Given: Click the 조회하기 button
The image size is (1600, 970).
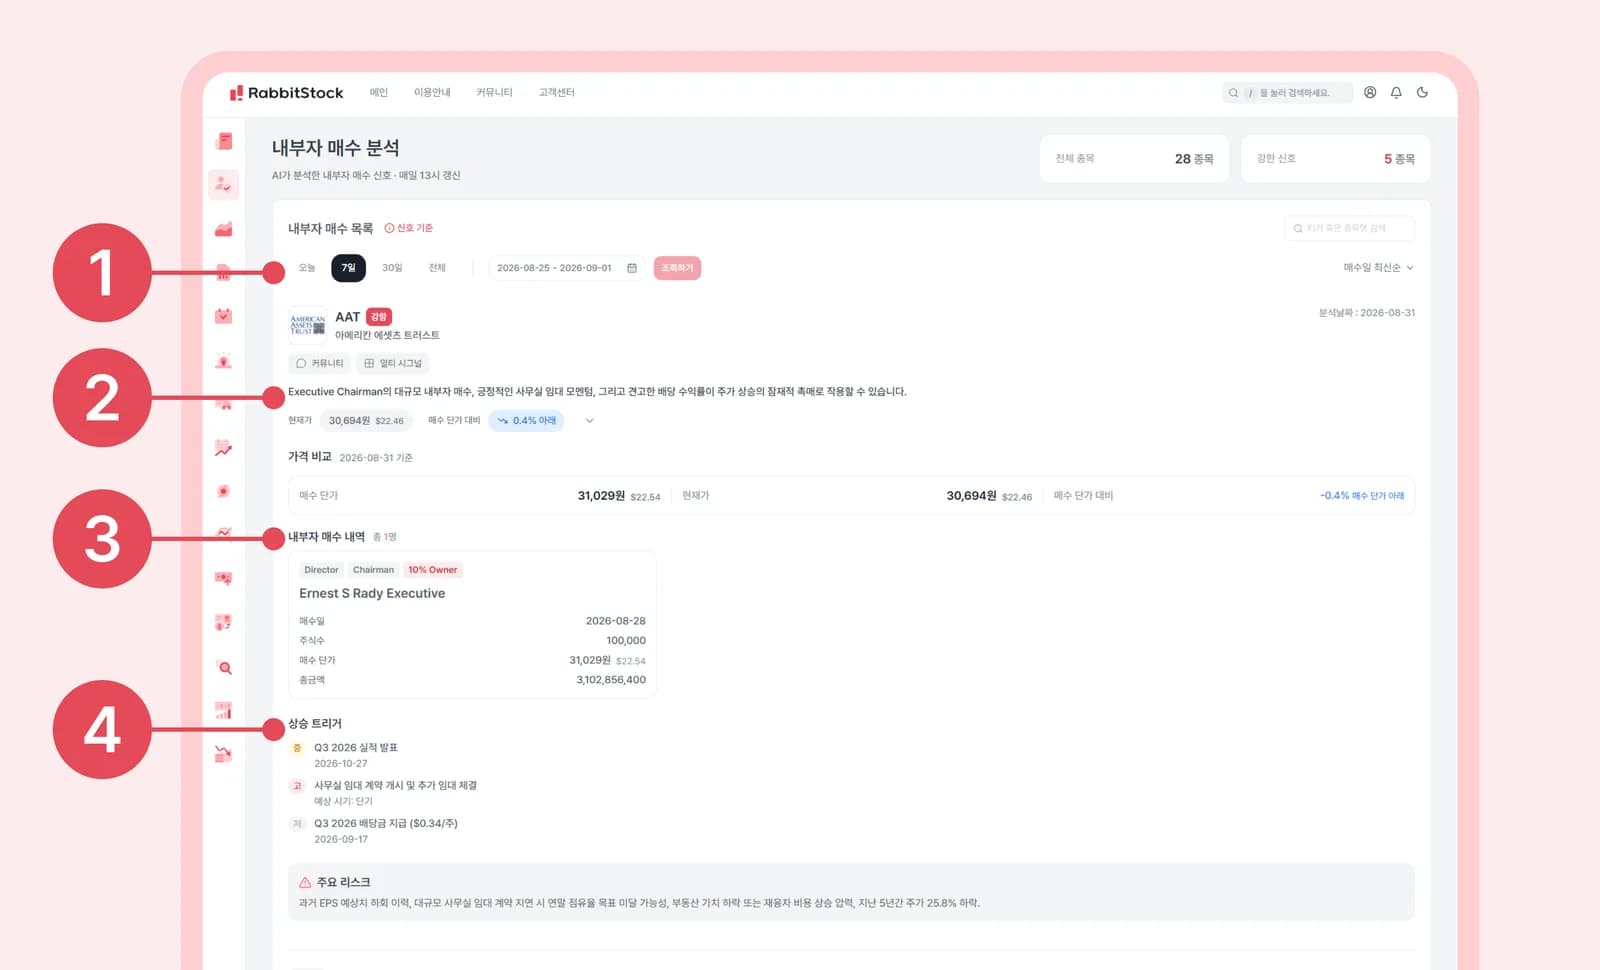Looking at the screenshot, I should [x=677, y=268].
